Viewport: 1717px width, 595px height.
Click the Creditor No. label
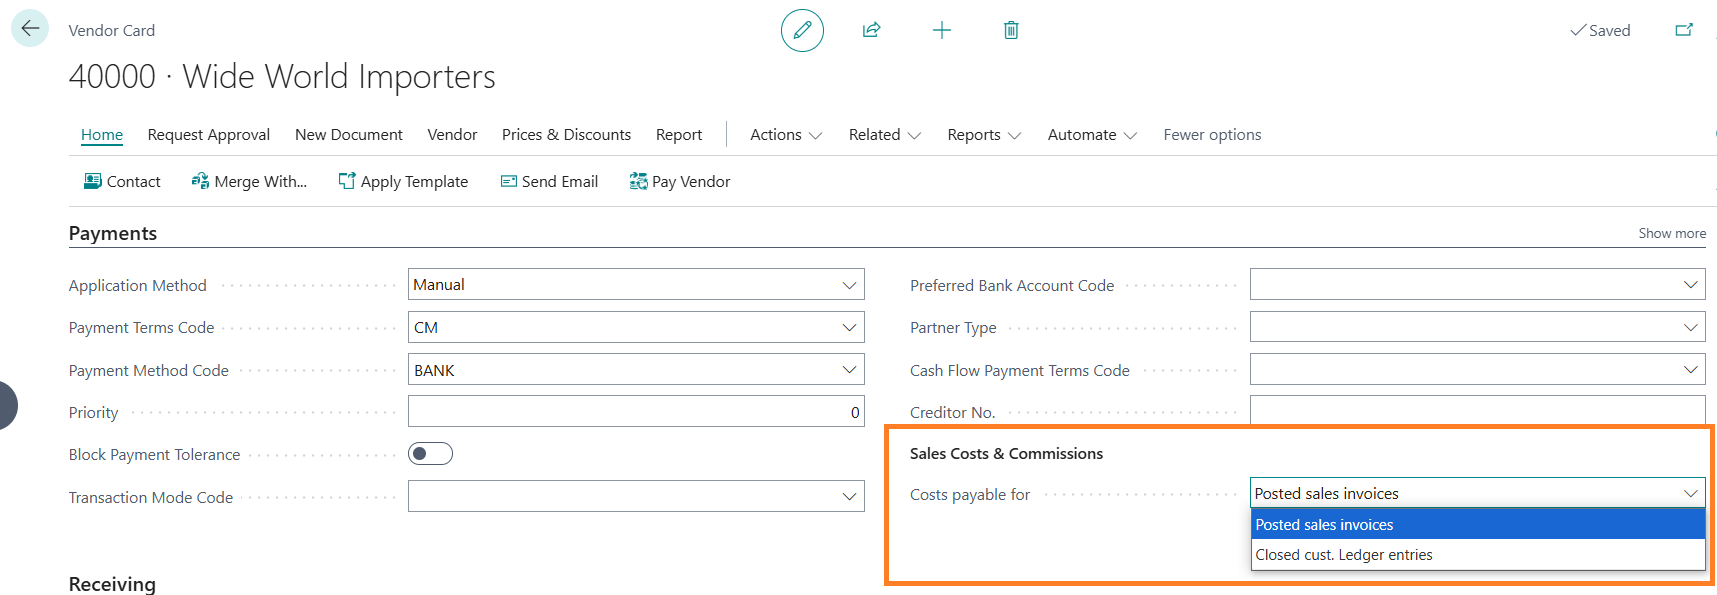tap(953, 412)
